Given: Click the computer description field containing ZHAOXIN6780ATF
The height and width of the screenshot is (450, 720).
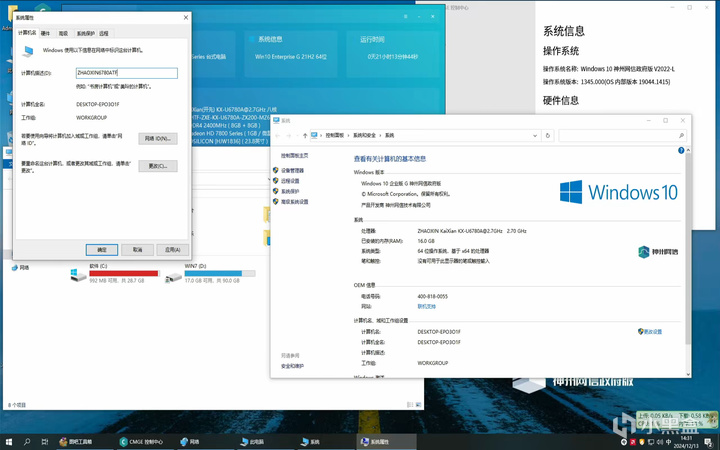Looking at the screenshot, I should [127, 73].
